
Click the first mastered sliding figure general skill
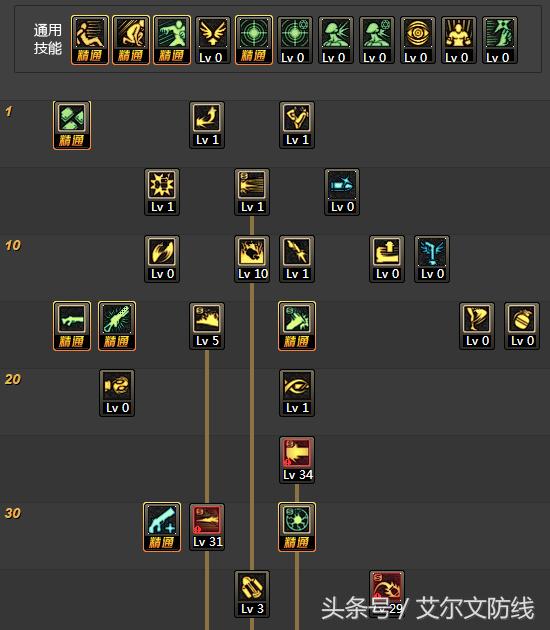[x=90, y=40]
